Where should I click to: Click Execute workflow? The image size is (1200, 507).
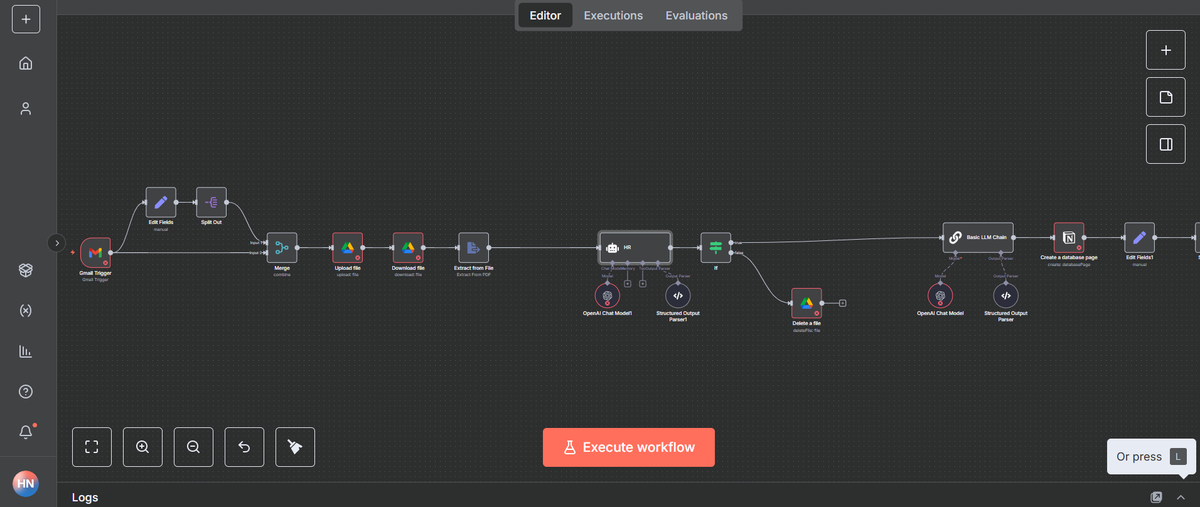pos(629,447)
